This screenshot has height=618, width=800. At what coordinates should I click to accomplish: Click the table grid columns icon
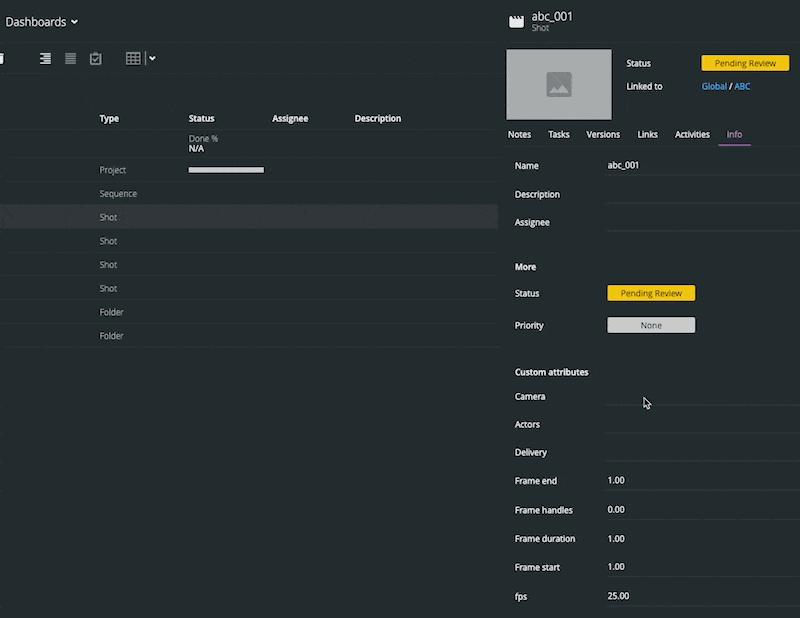[x=133, y=59]
